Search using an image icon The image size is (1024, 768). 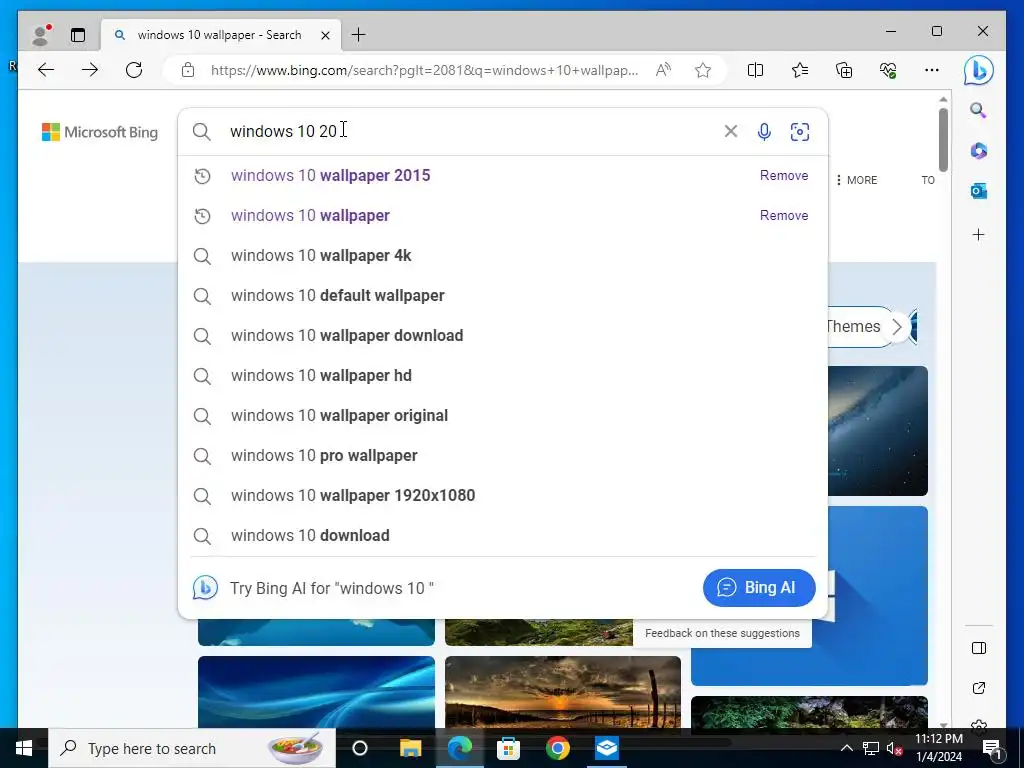point(800,132)
